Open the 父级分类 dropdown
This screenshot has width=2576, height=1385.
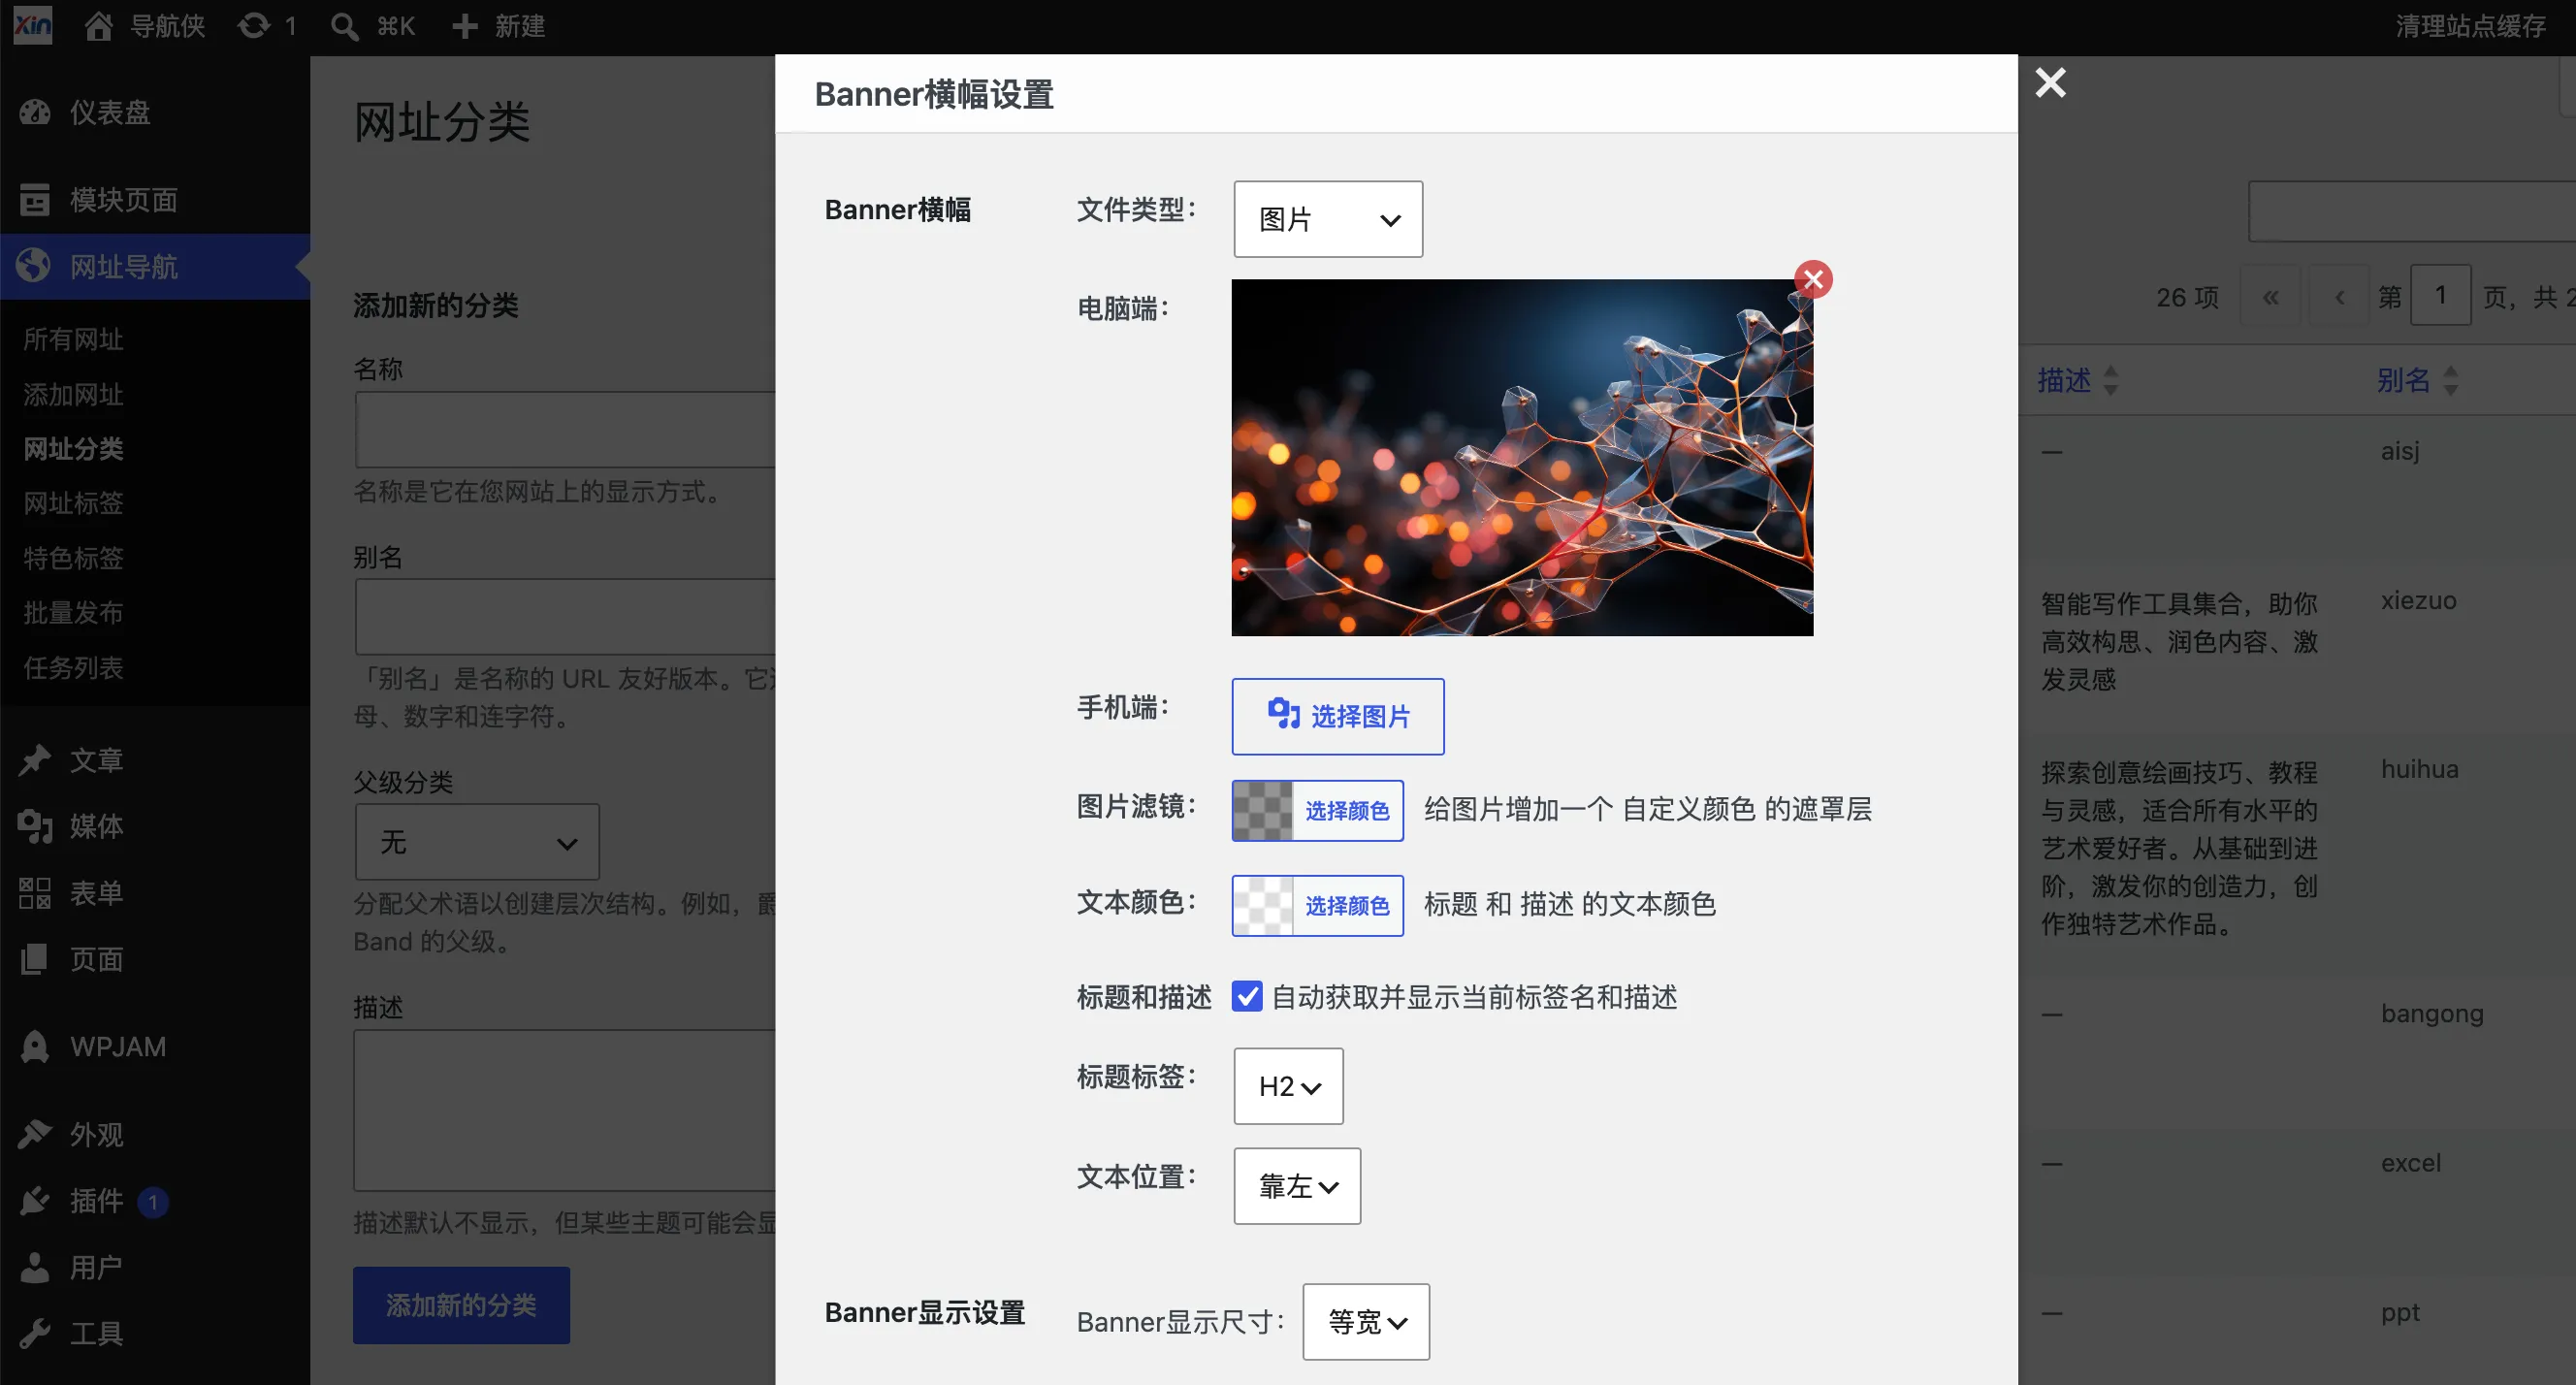pyautogui.click(x=477, y=842)
